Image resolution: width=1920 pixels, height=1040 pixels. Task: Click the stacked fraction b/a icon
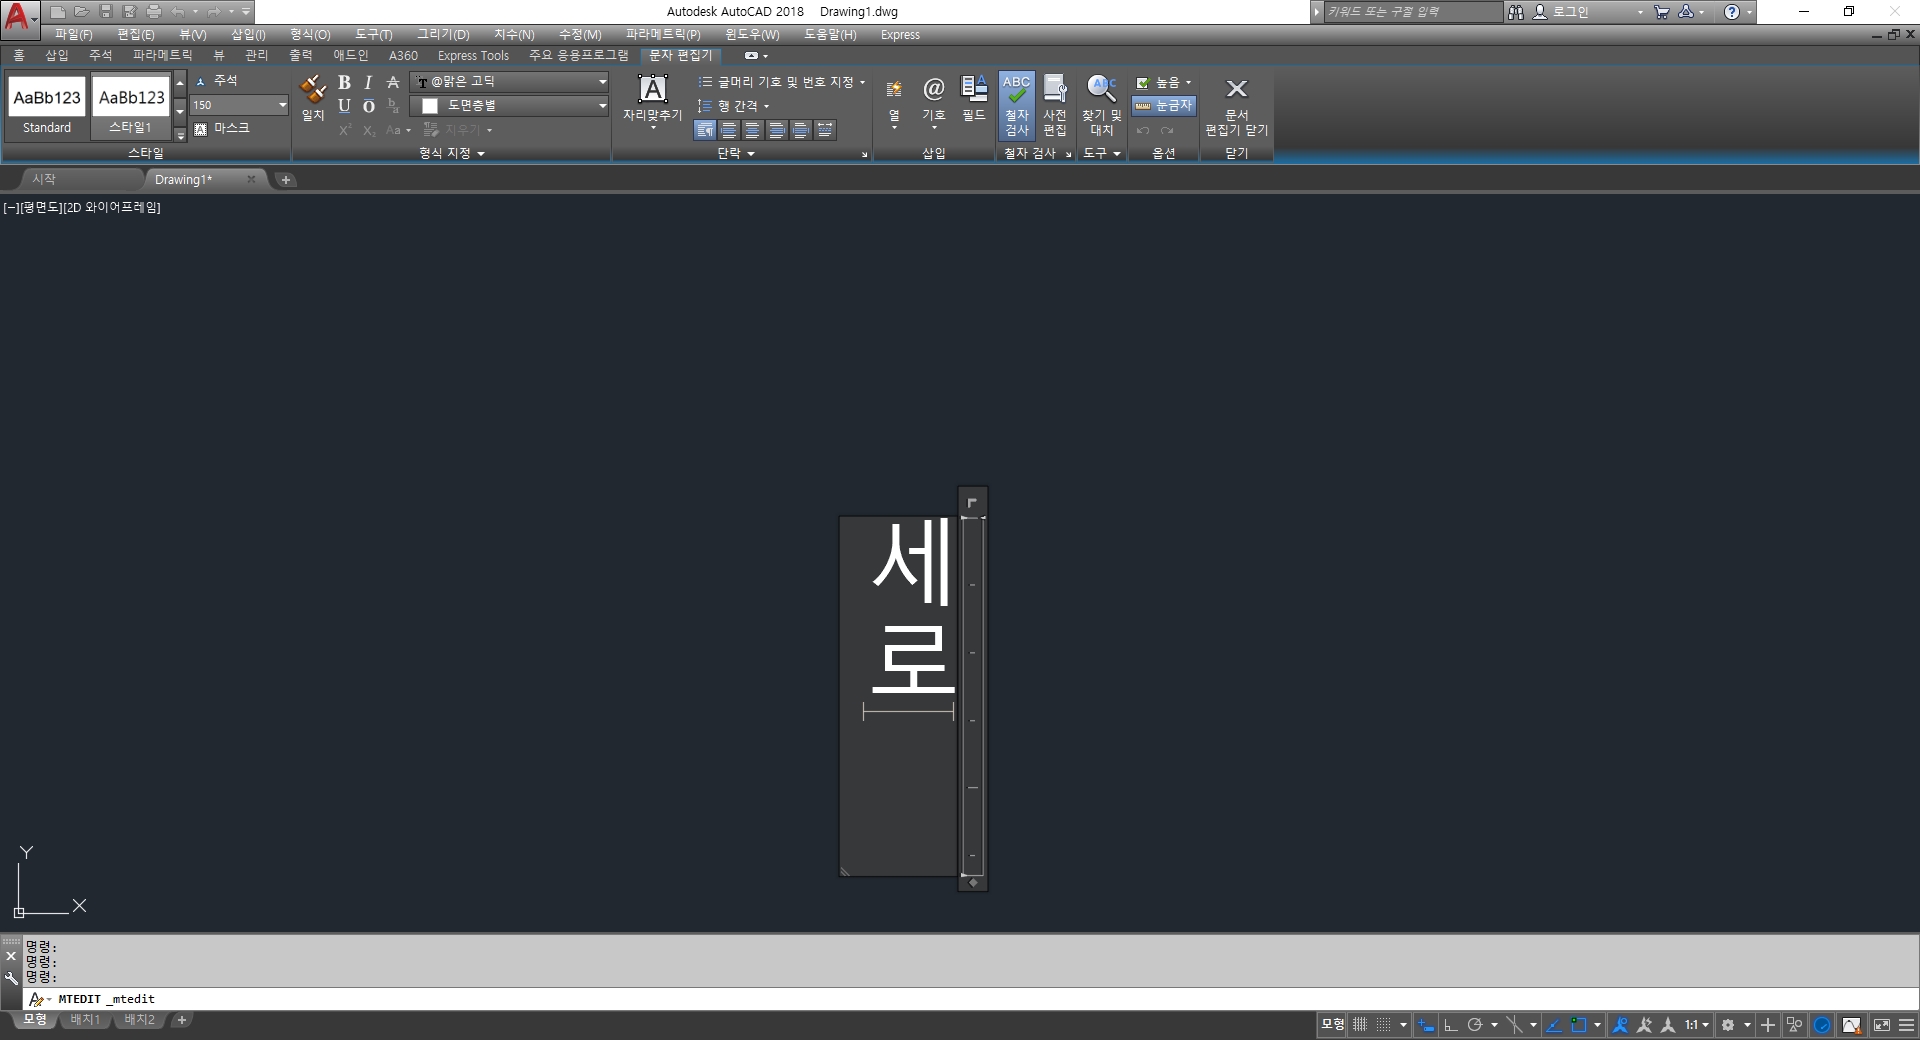pyautogui.click(x=393, y=105)
